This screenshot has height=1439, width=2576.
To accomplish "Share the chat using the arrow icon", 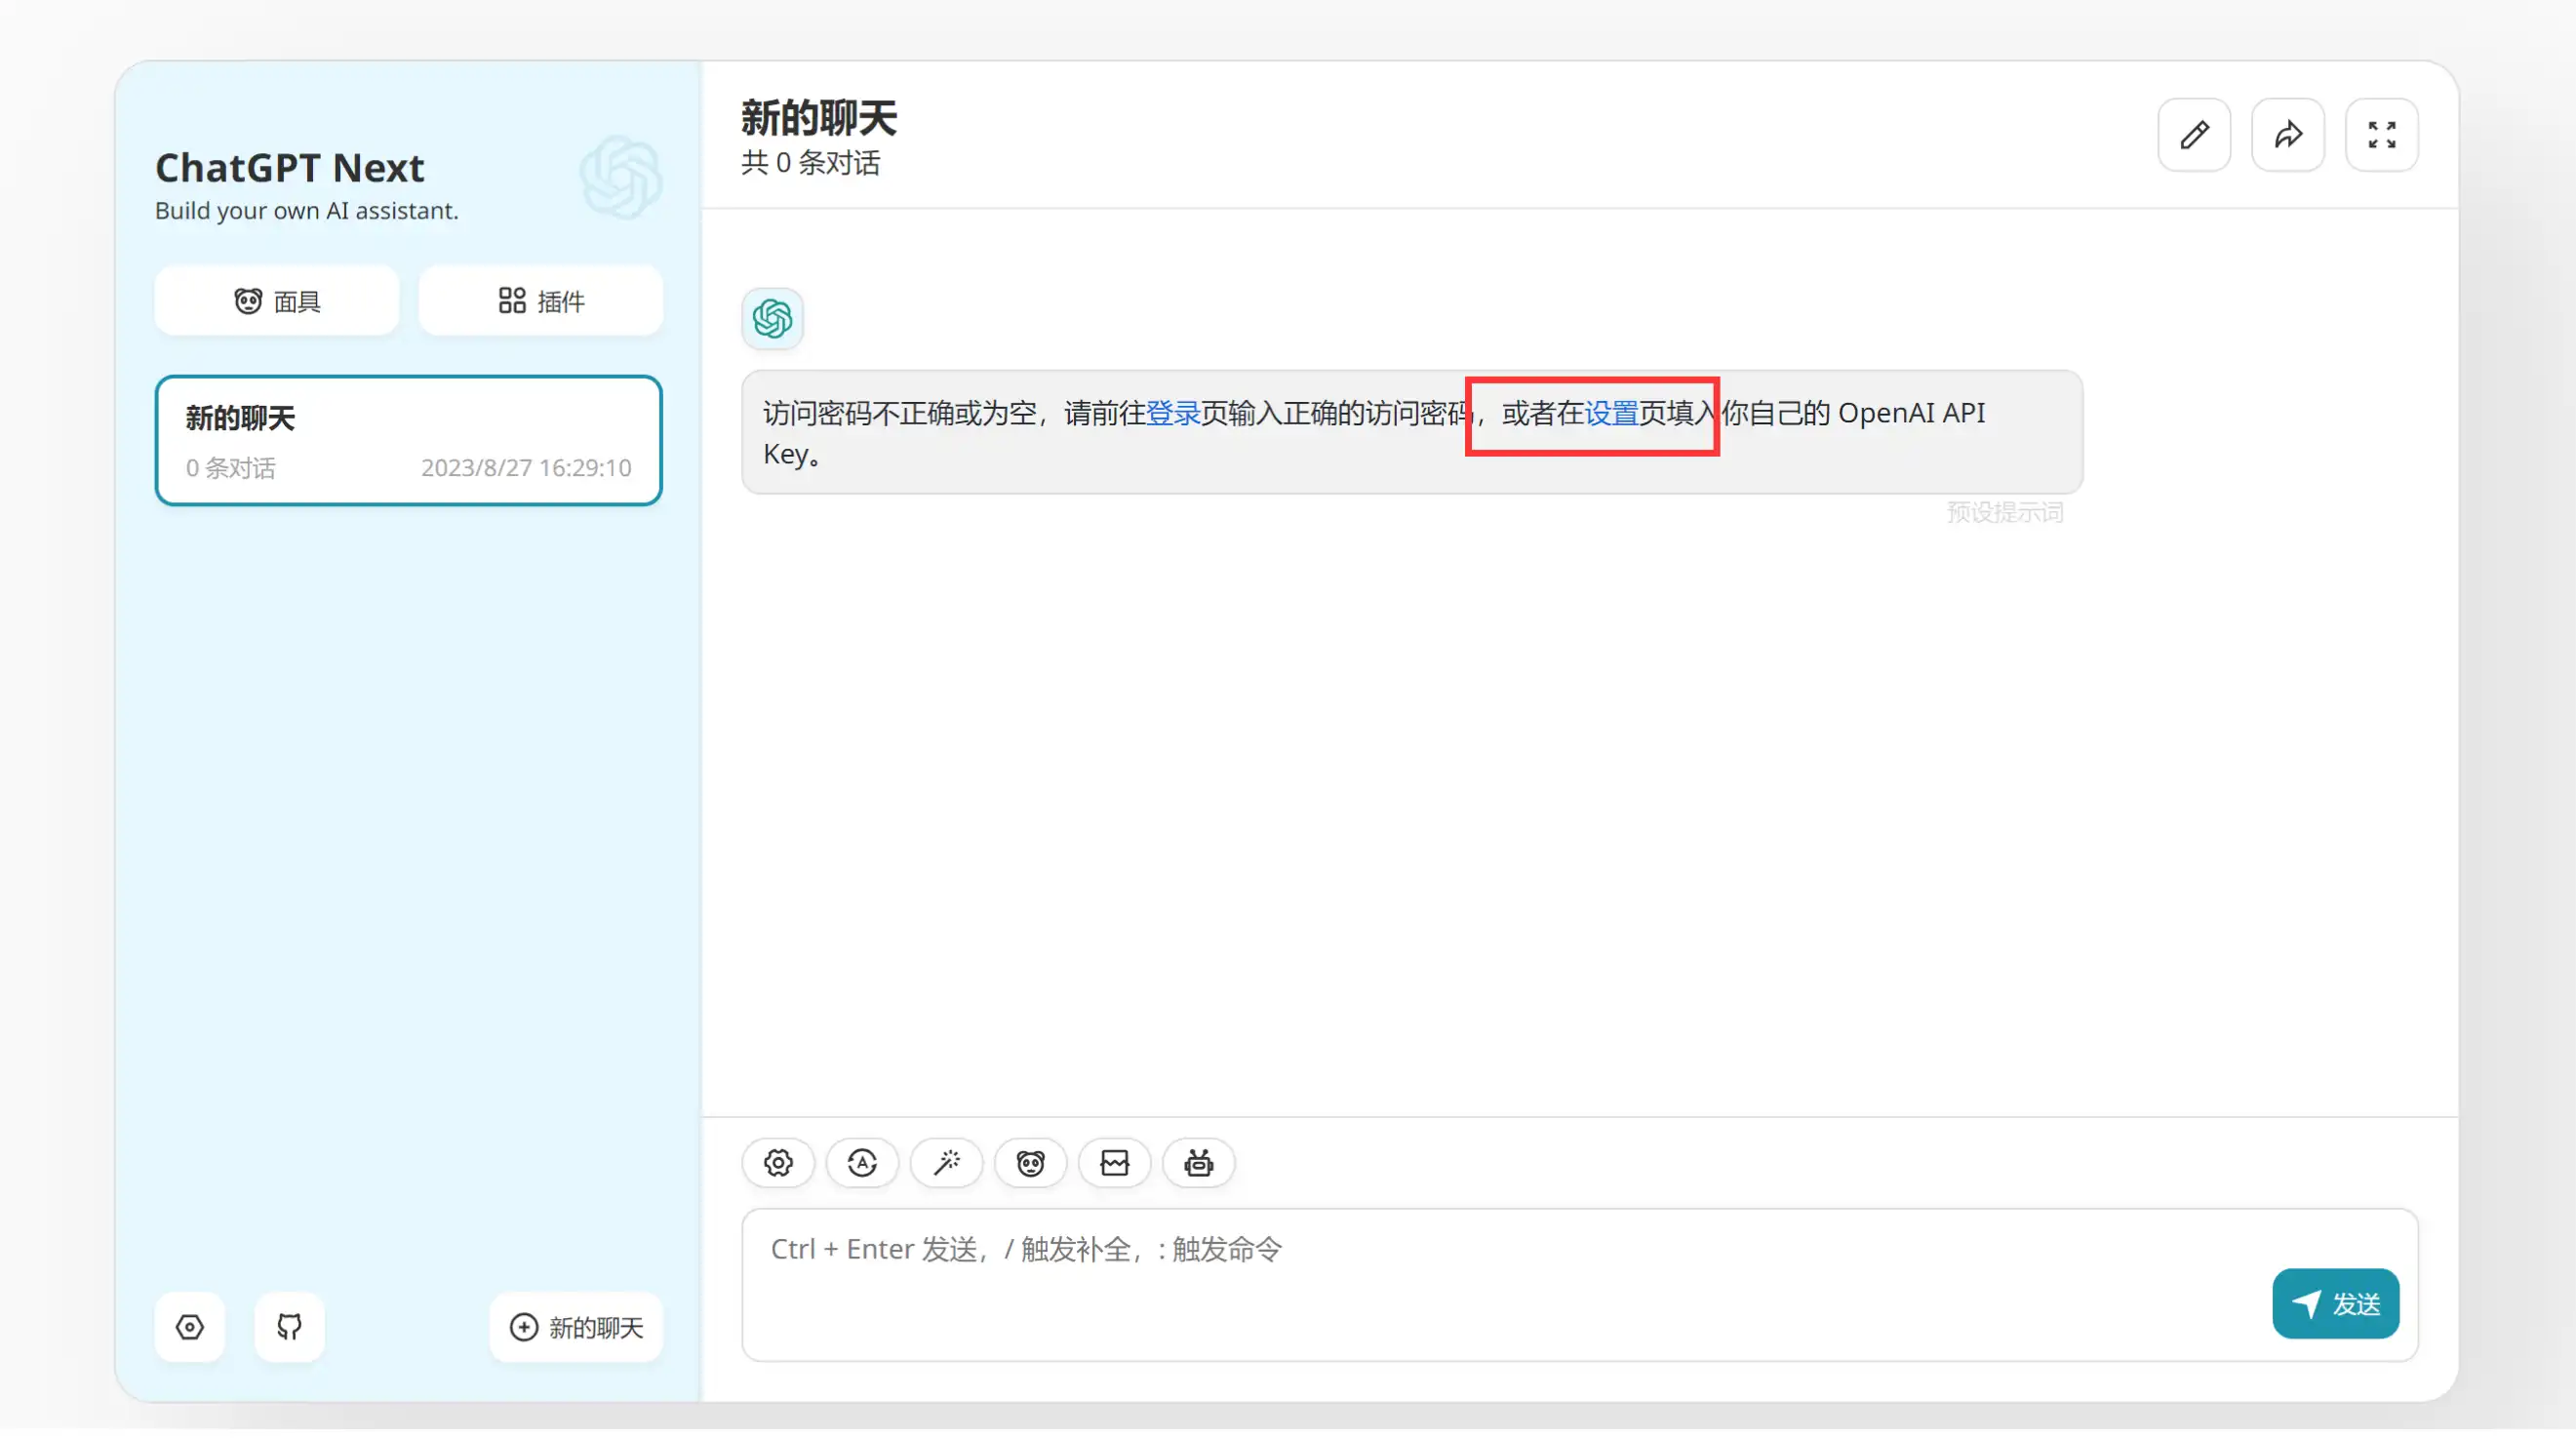I will click(x=2288, y=135).
